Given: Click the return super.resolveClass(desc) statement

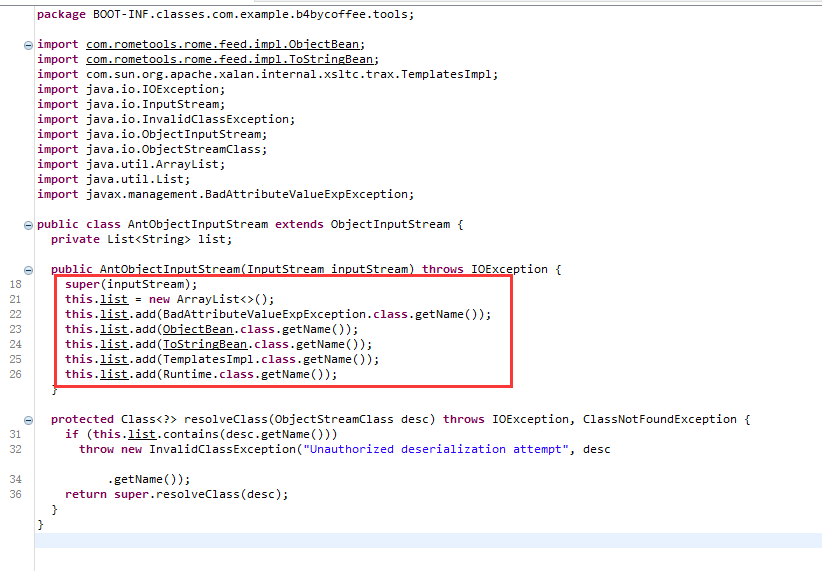Looking at the screenshot, I should pos(177,494).
